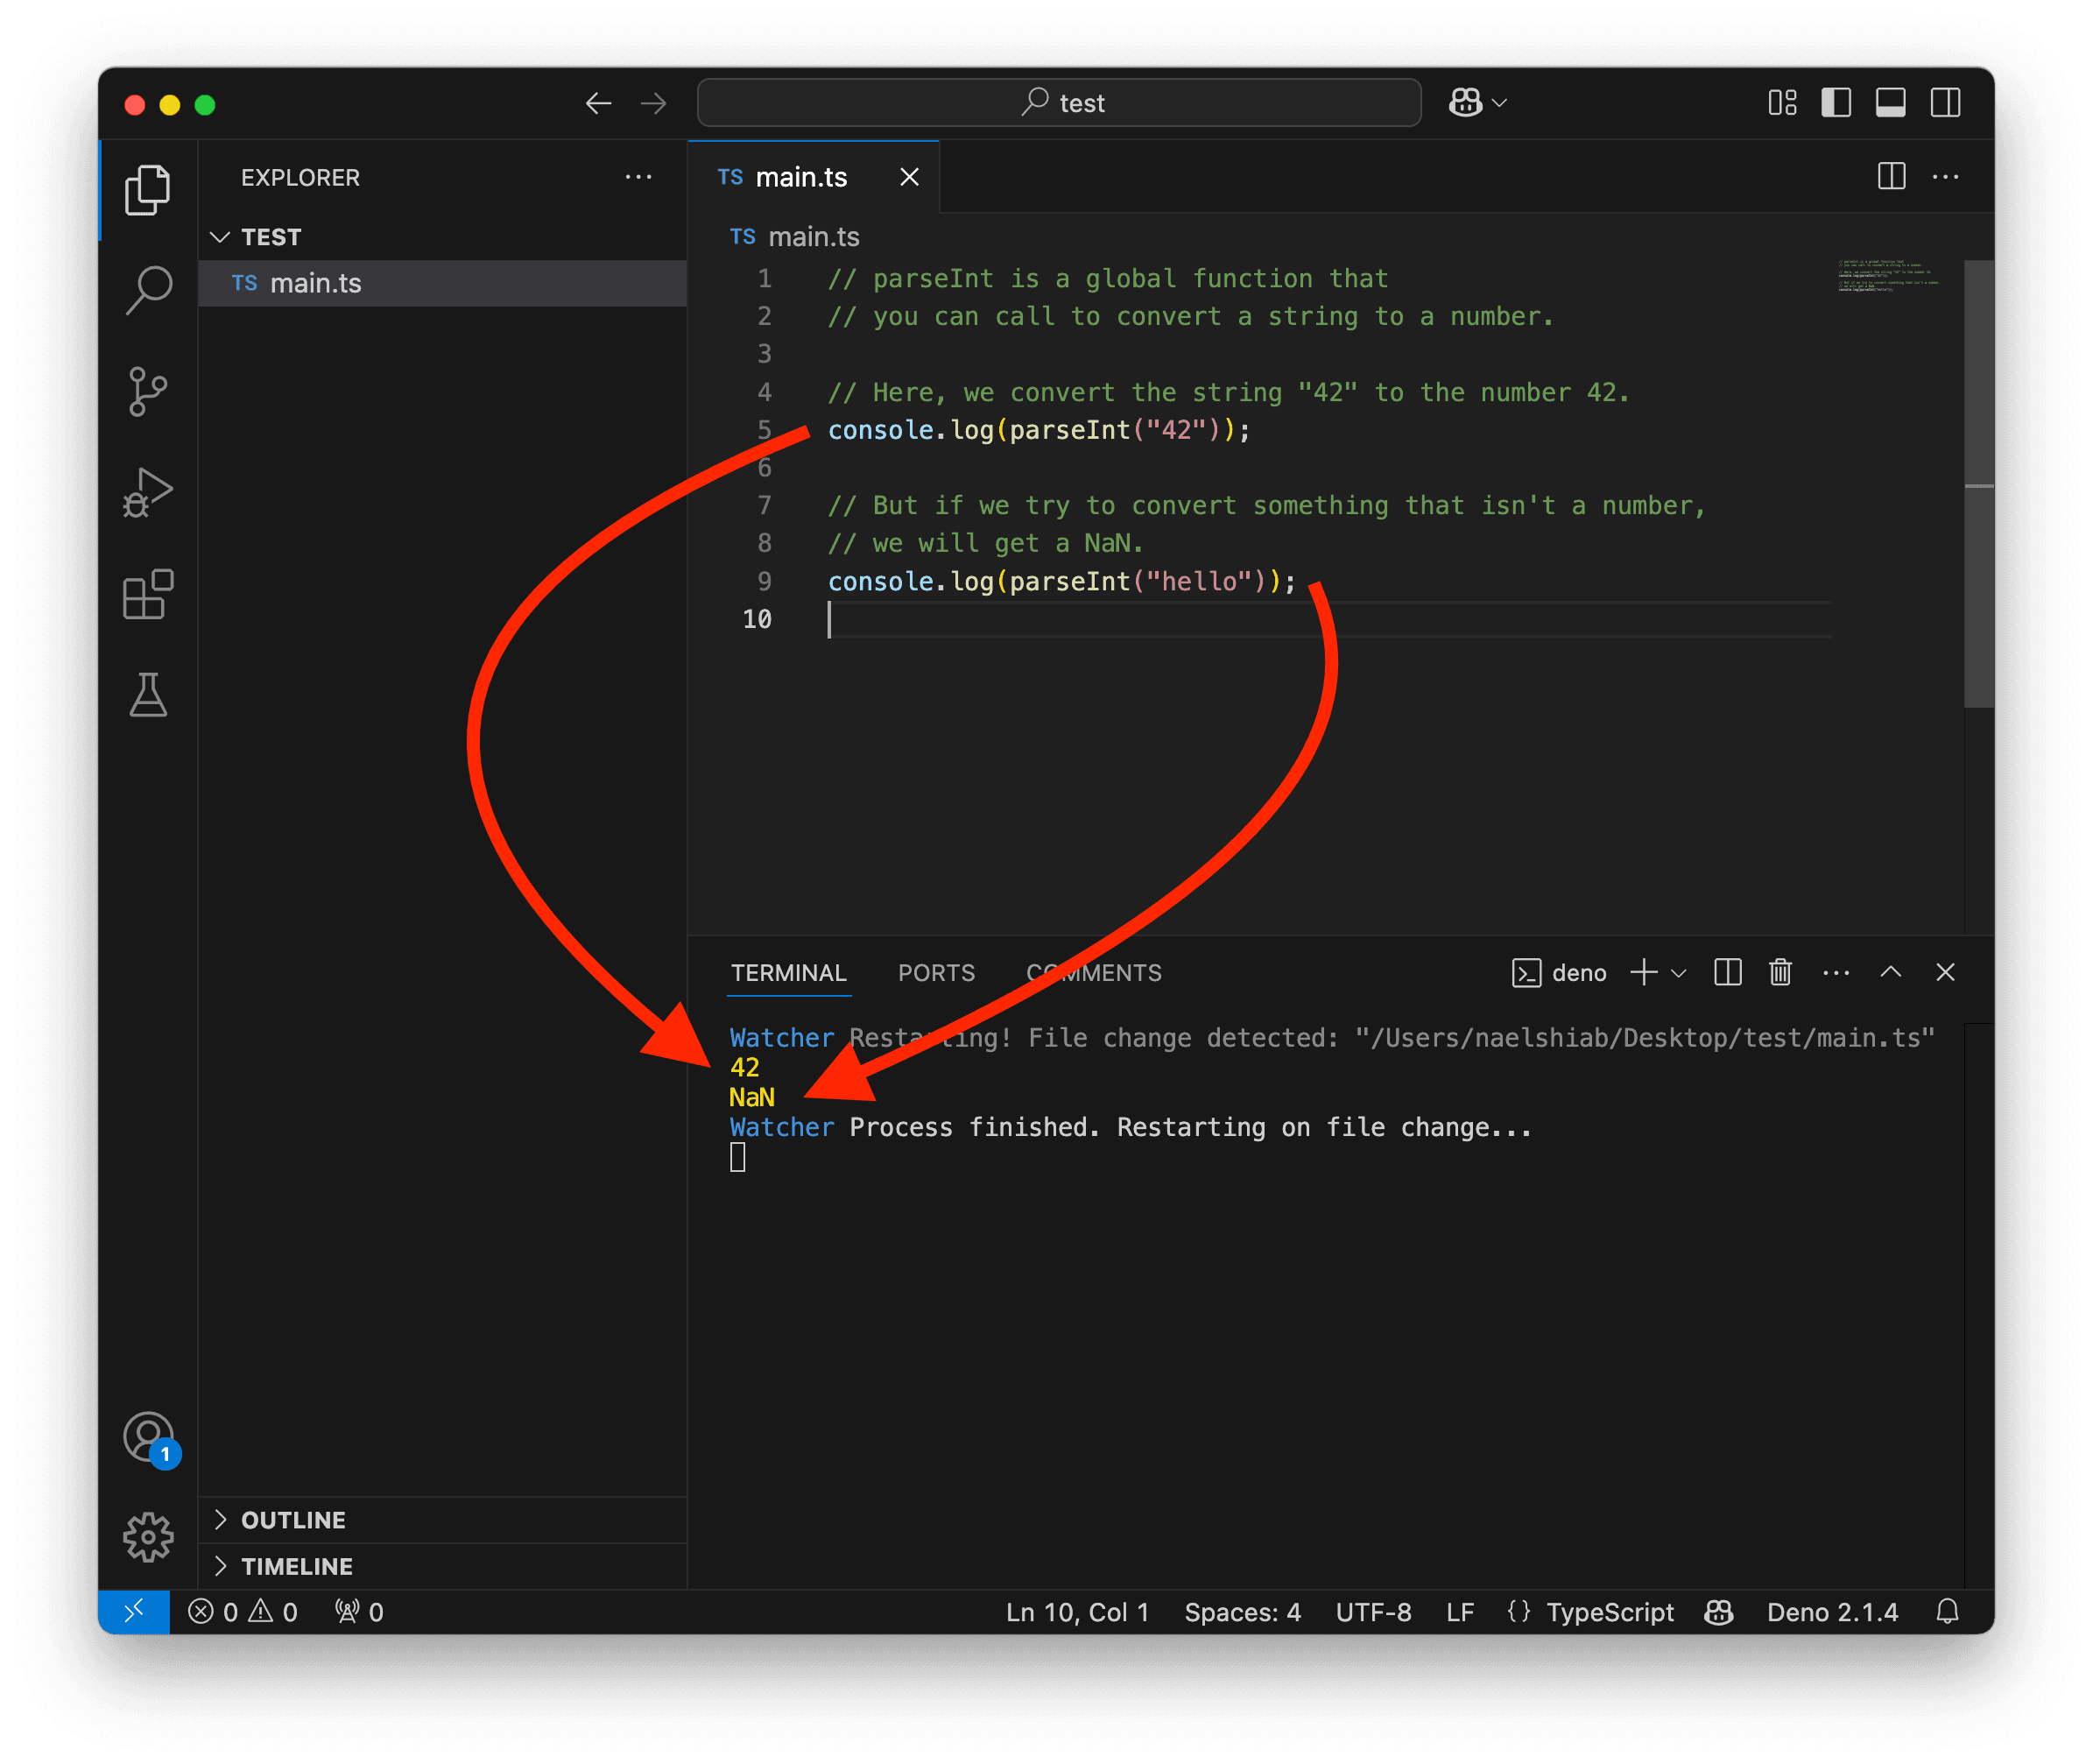Click the test search command center field
2093x1764 pixels.
pos(1059,103)
